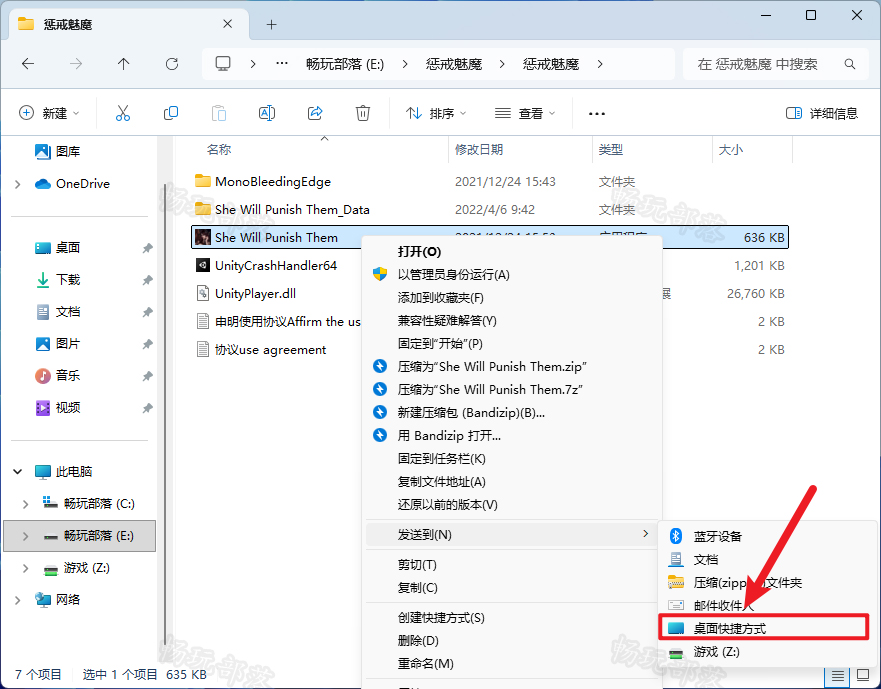Open the 查看 view dropdown

[x=525, y=114]
